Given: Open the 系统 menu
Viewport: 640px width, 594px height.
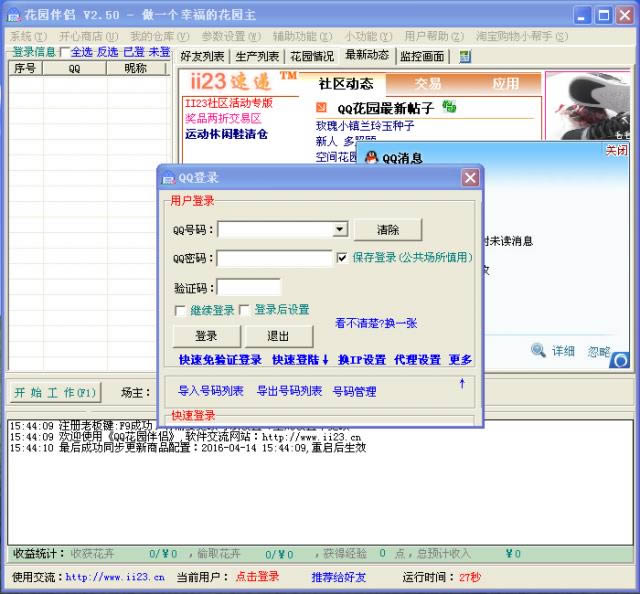Looking at the screenshot, I should (28, 36).
